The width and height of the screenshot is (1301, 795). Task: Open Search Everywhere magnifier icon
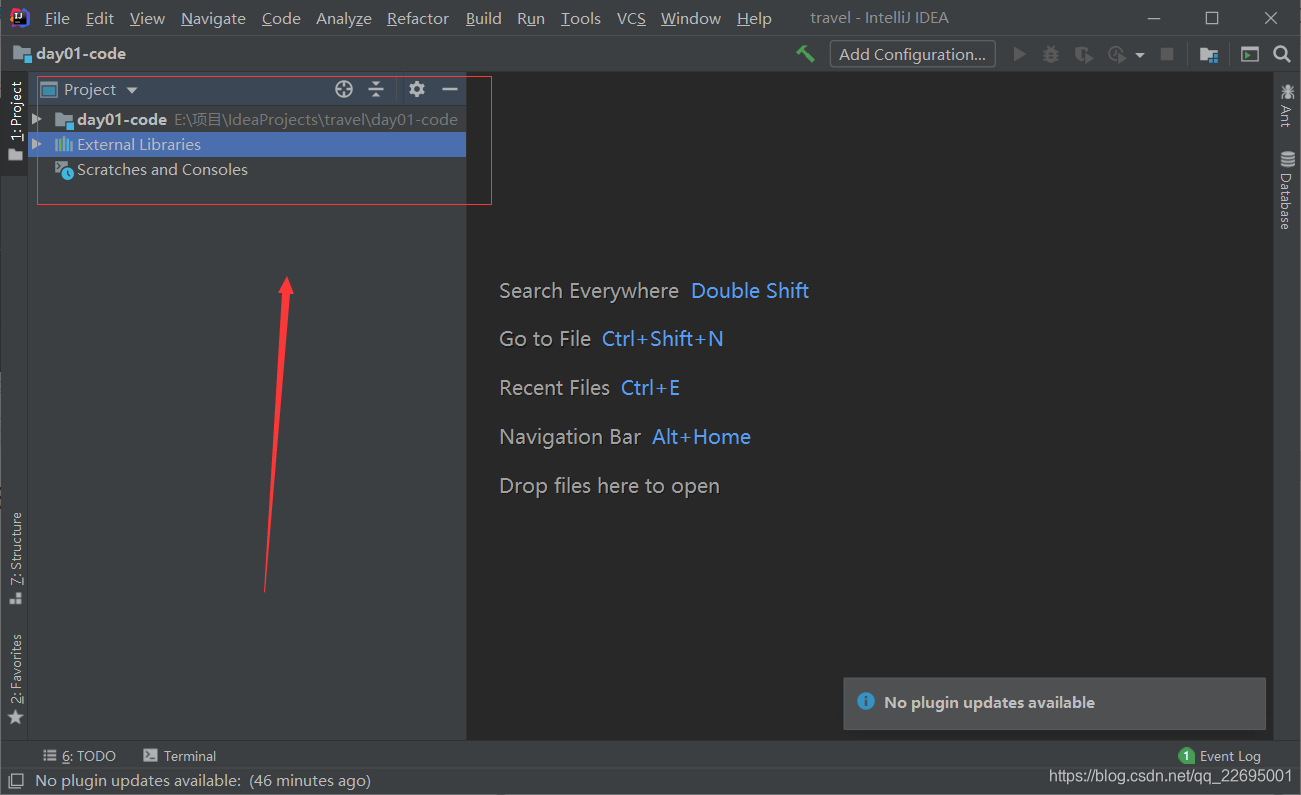point(1282,54)
